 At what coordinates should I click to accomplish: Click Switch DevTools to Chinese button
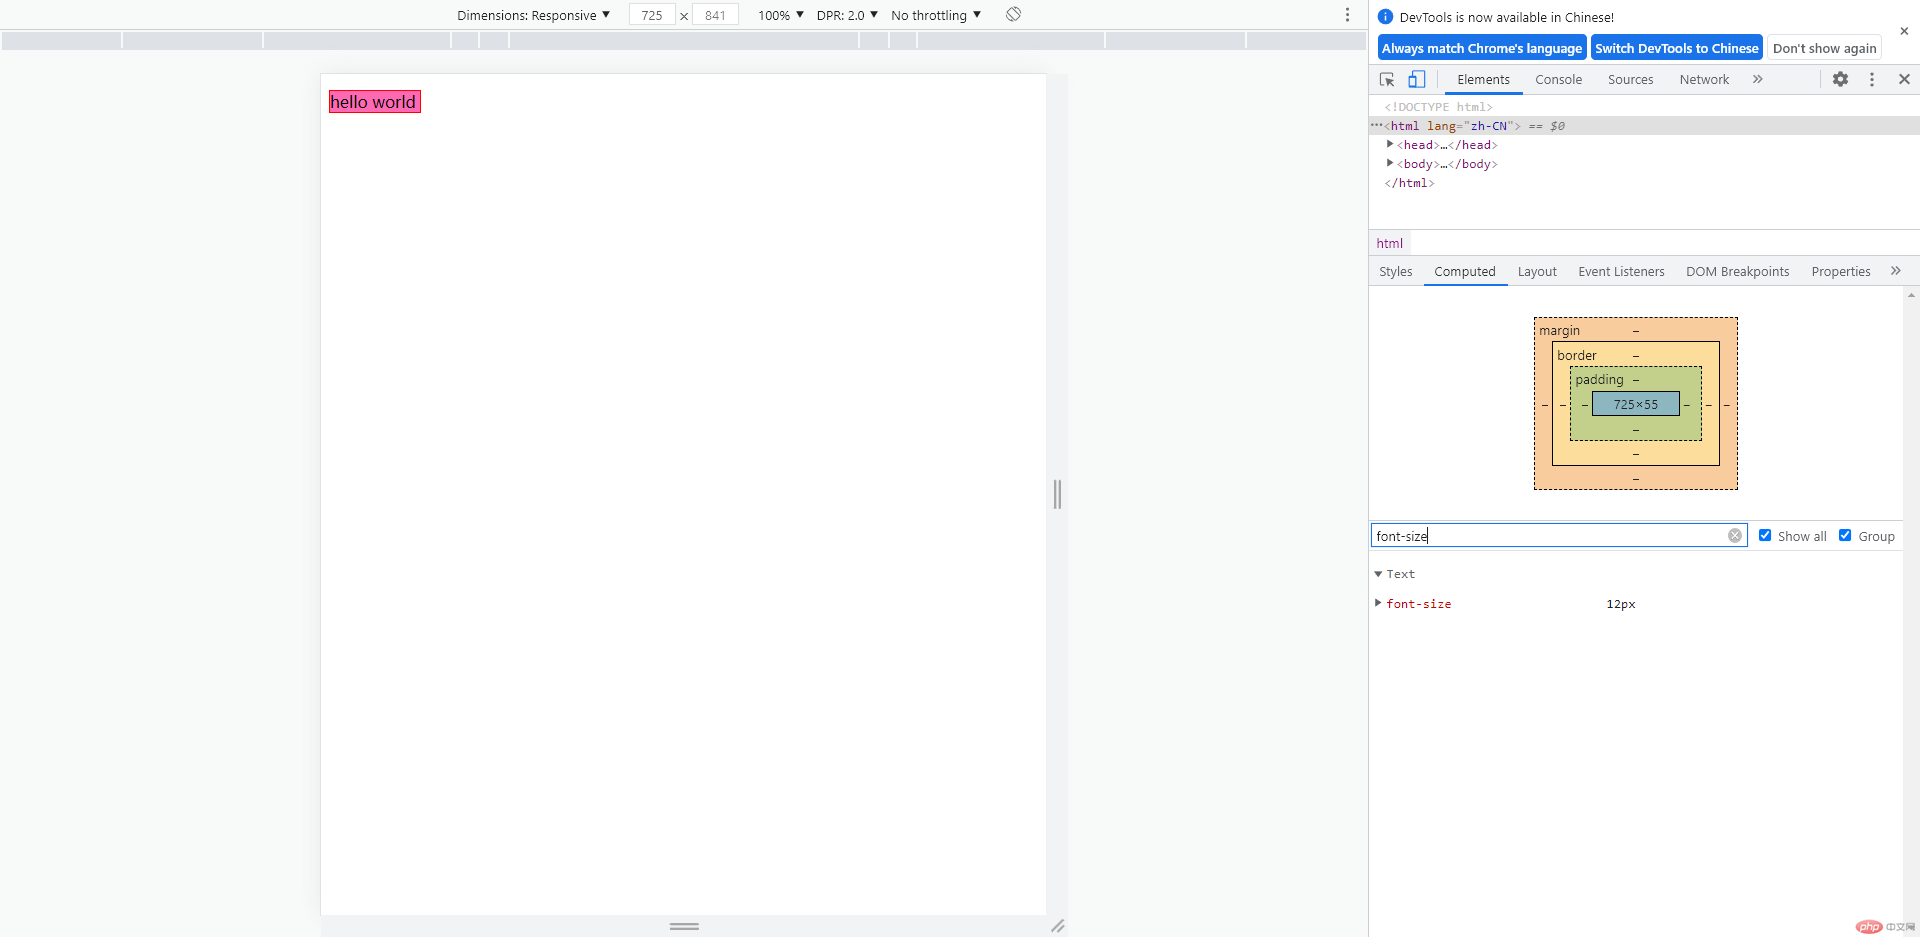coord(1676,48)
